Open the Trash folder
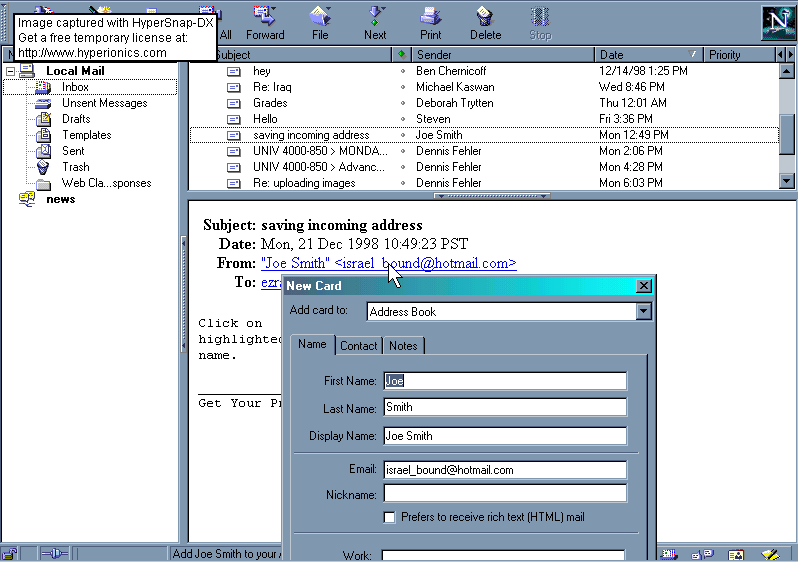 pyautogui.click(x=75, y=167)
